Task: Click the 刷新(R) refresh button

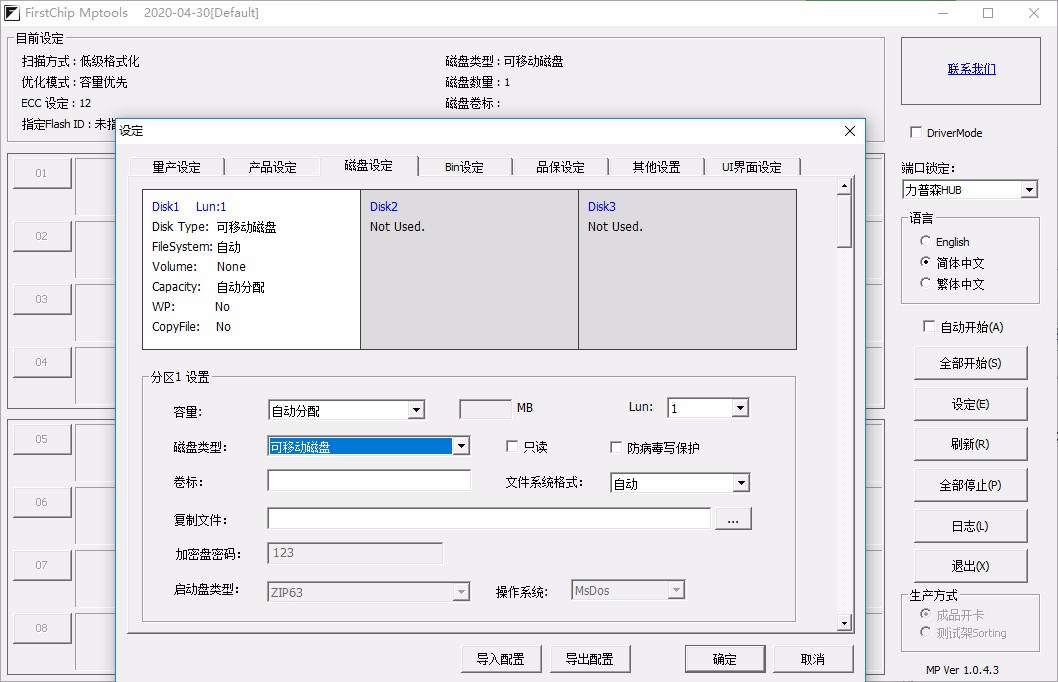Action: tap(969, 443)
